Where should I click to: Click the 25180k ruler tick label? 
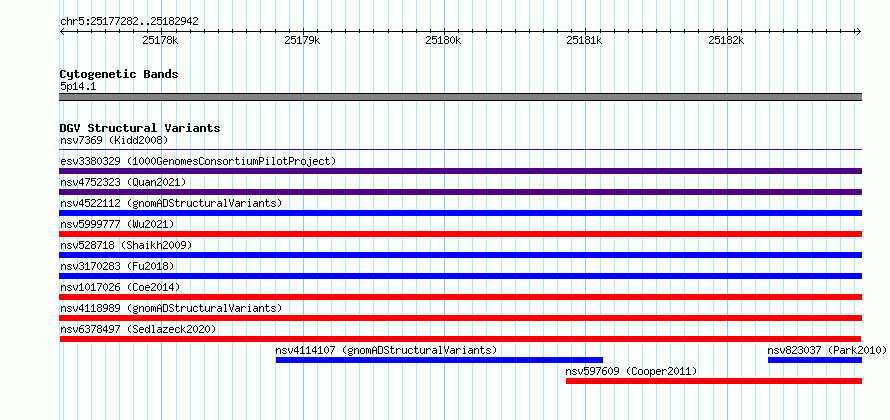click(x=443, y=40)
